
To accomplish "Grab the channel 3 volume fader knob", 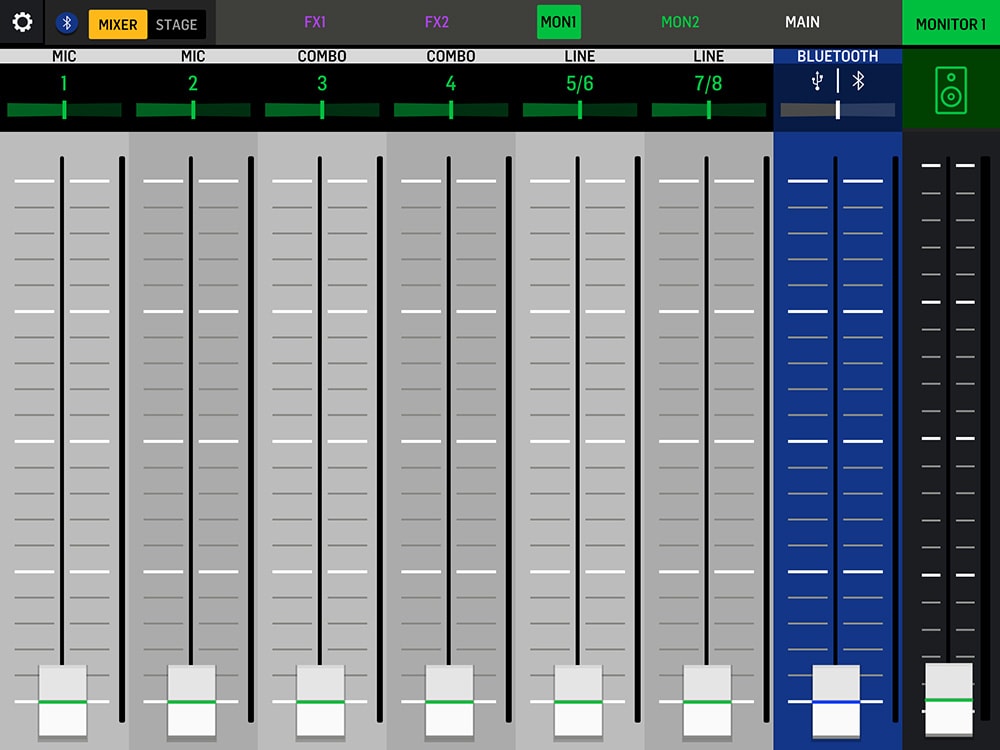I will coord(320,702).
